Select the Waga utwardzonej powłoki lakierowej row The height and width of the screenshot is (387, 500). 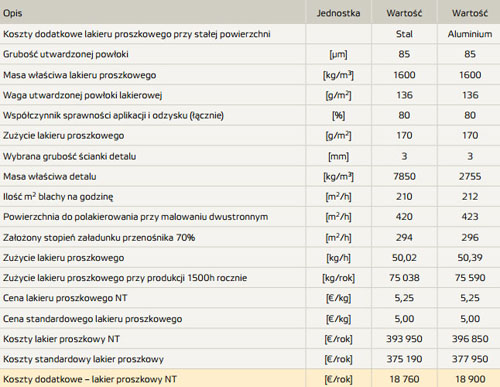click(250, 95)
